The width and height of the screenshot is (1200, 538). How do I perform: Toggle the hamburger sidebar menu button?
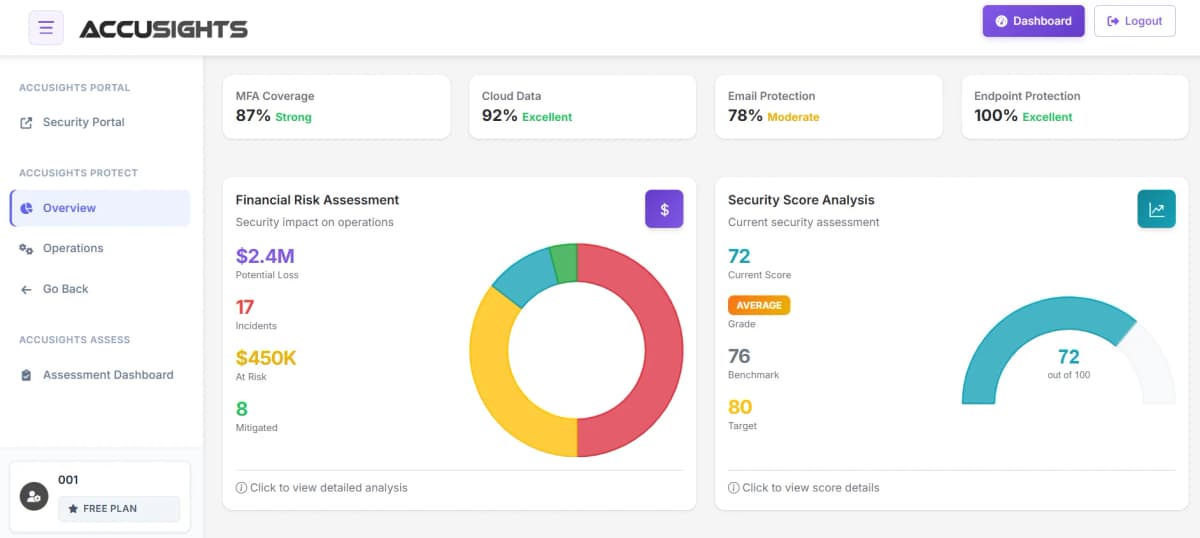point(46,28)
